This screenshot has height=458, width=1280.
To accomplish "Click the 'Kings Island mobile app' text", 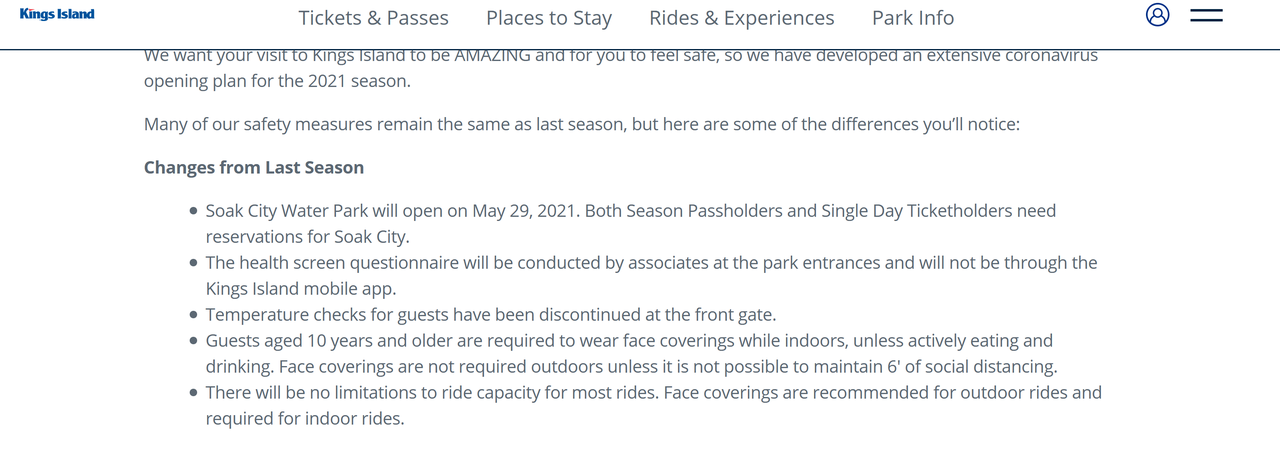I will point(301,289).
